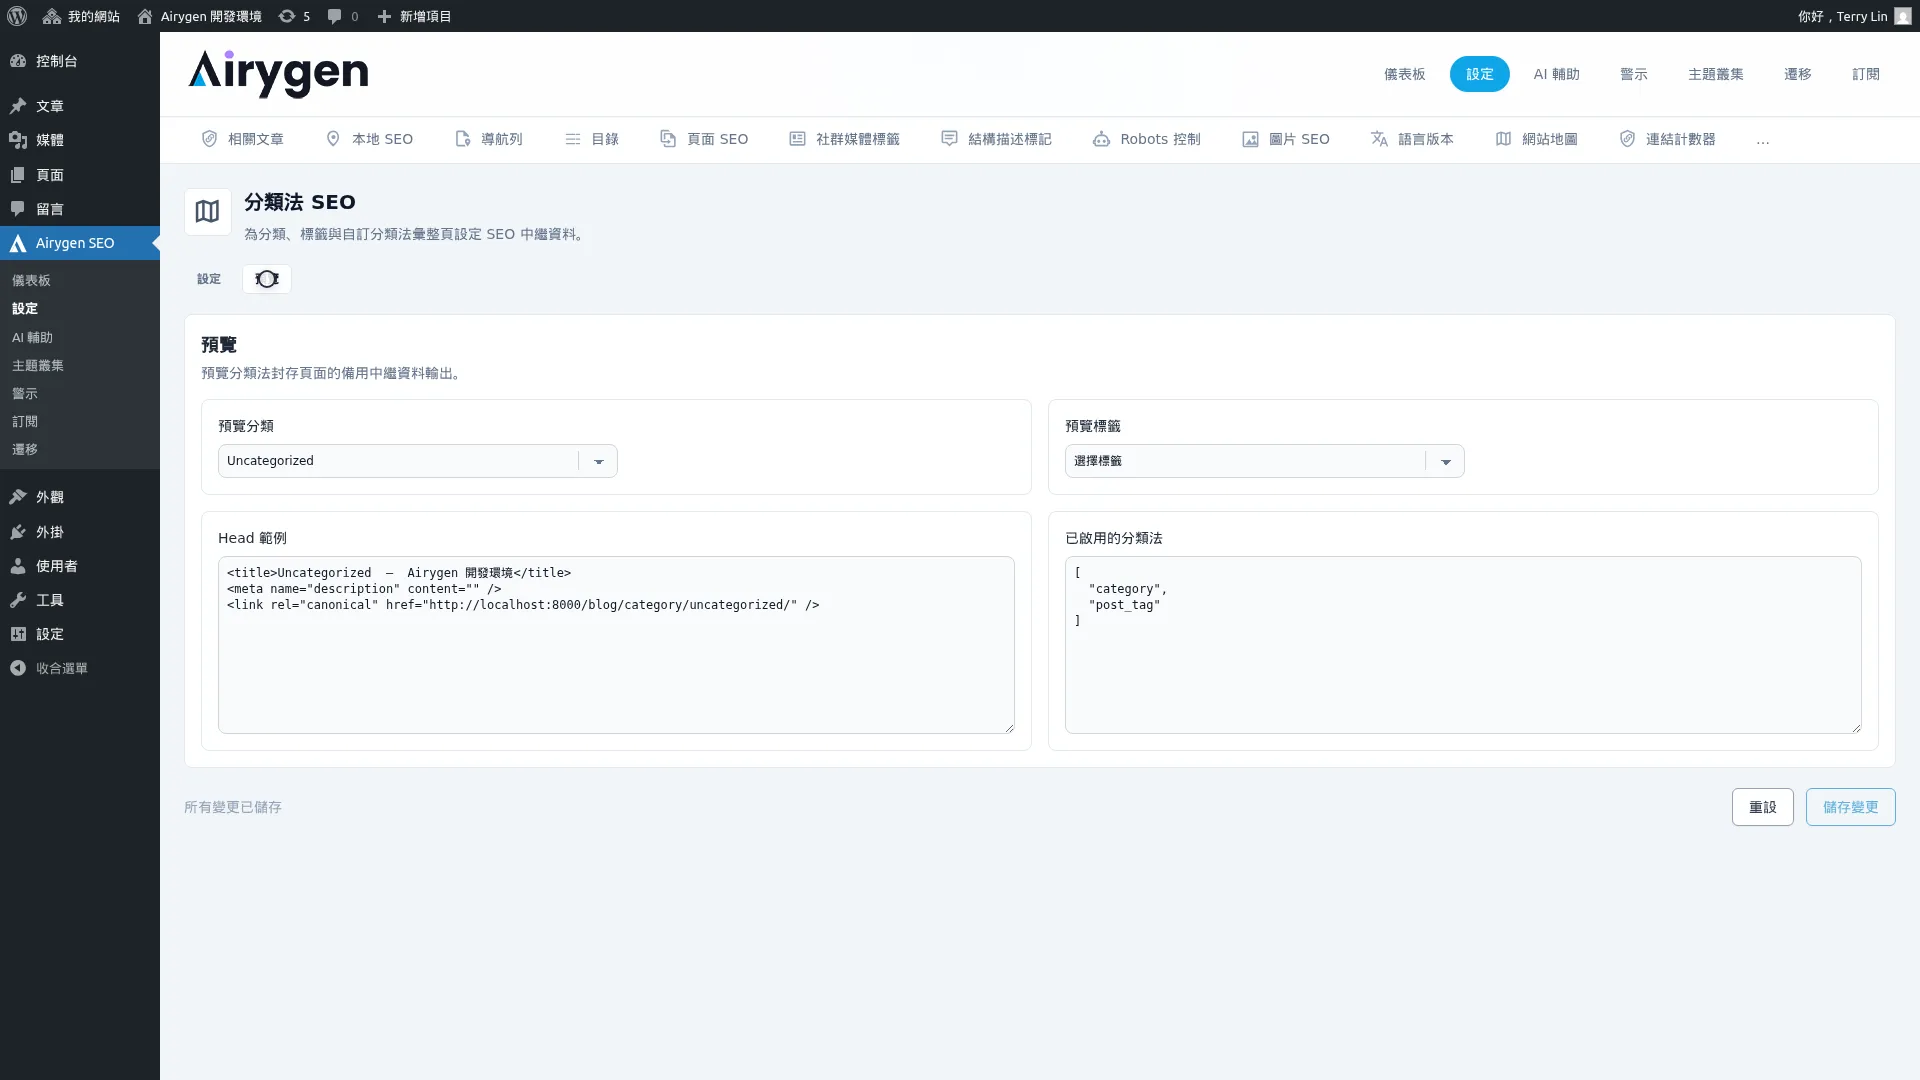The height and width of the screenshot is (1080, 1920).
Task: Open 頁面 in the left sidebar
Action: pyautogui.click(x=80, y=175)
